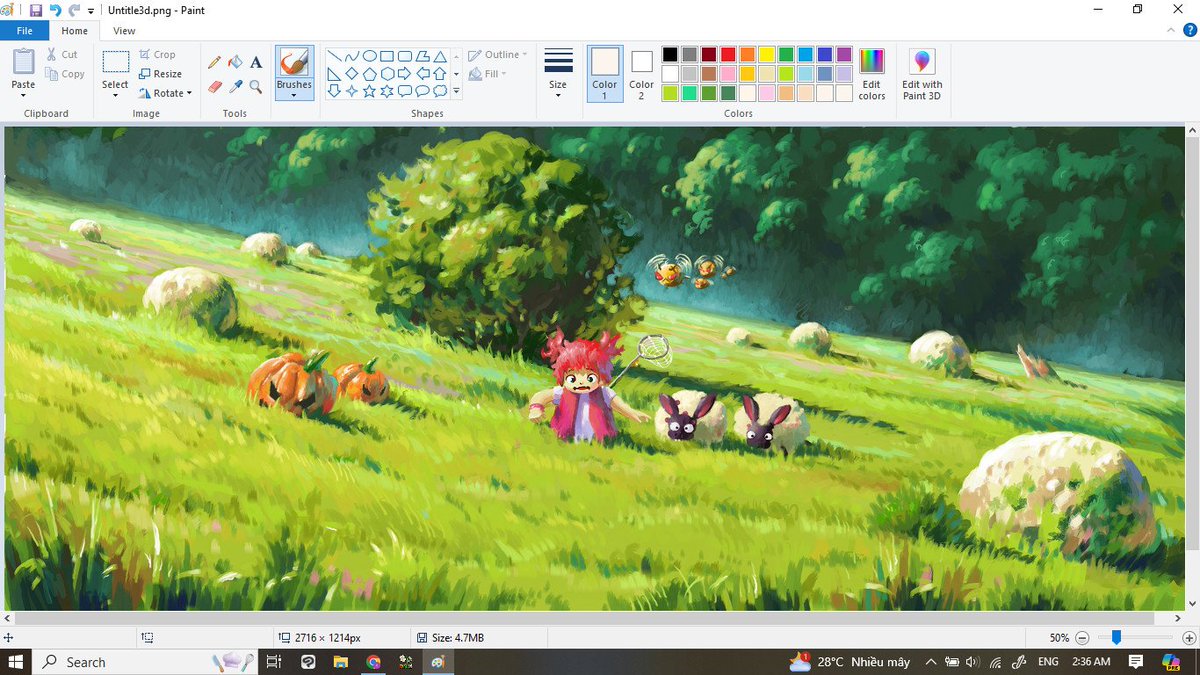
Task: Choose the Down arrow shape
Action: [334, 90]
